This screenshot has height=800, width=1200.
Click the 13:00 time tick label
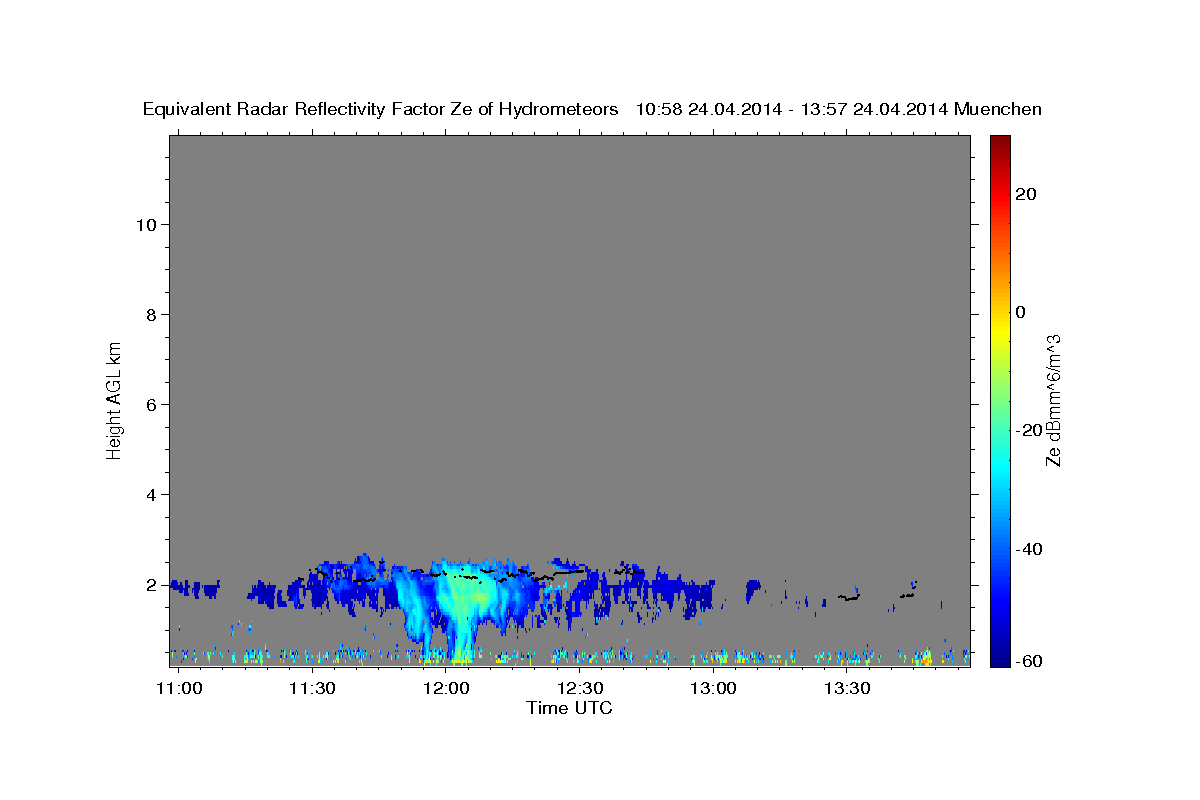713,688
